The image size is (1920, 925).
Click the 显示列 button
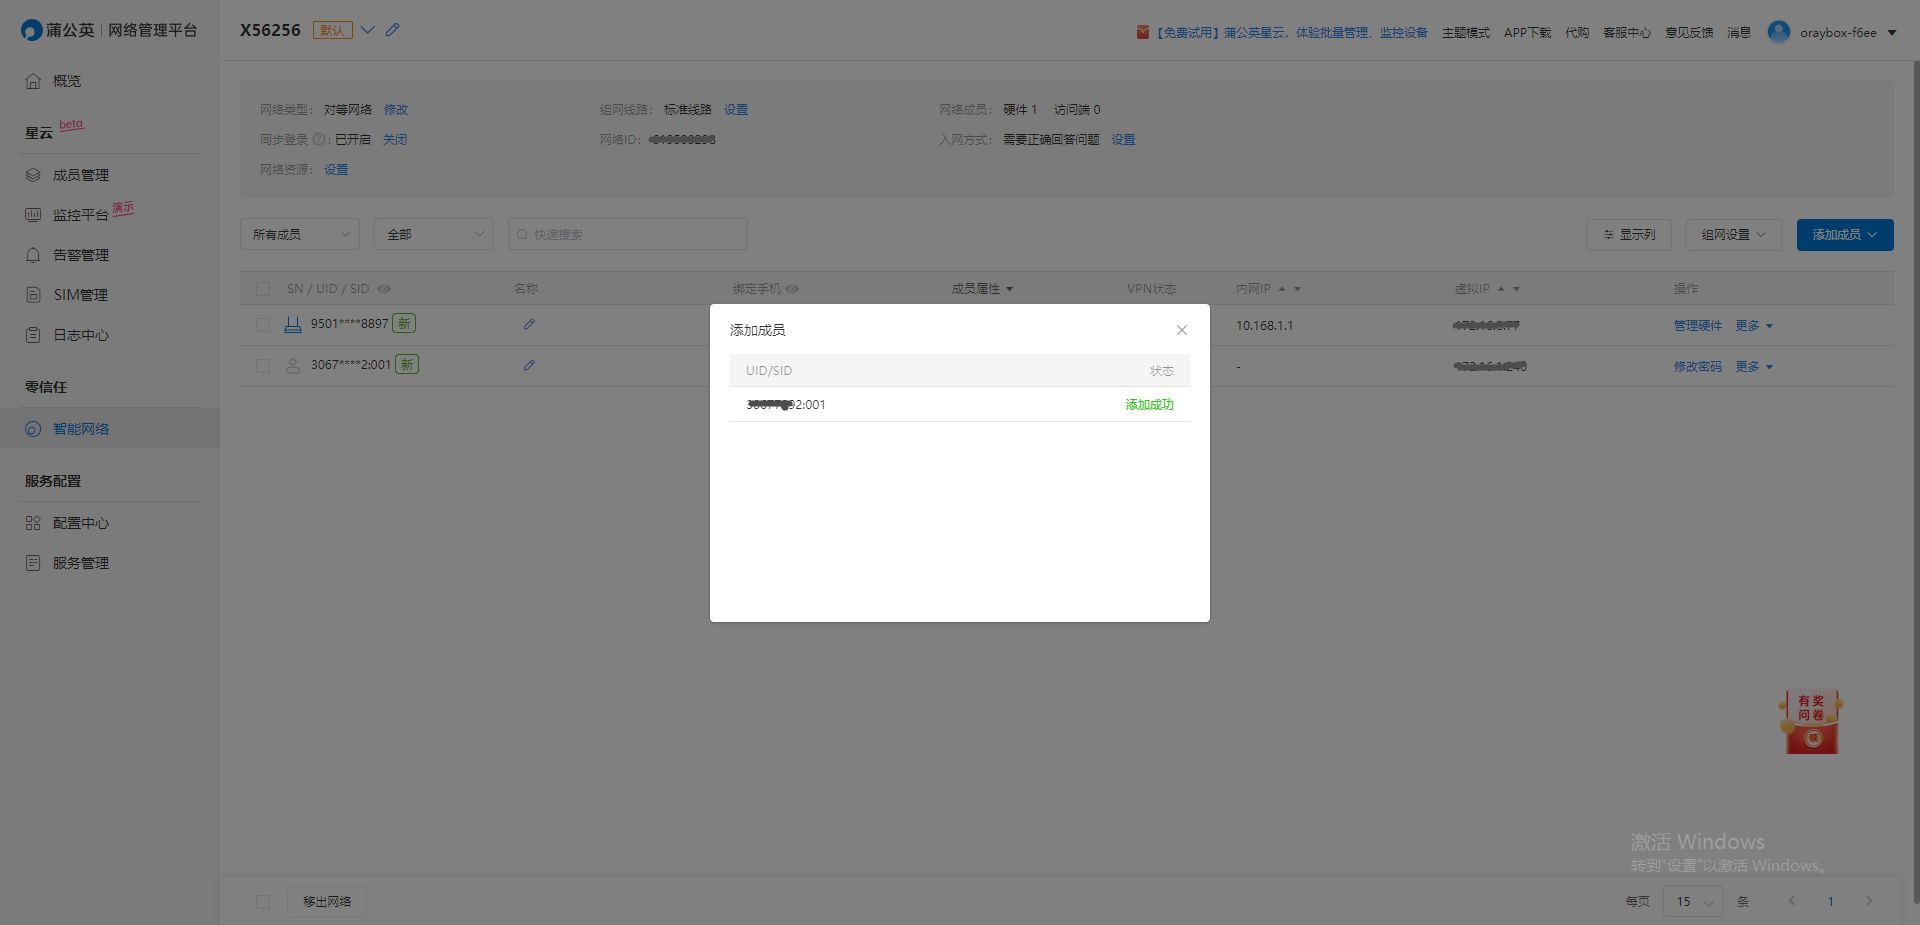pyautogui.click(x=1629, y=234)
